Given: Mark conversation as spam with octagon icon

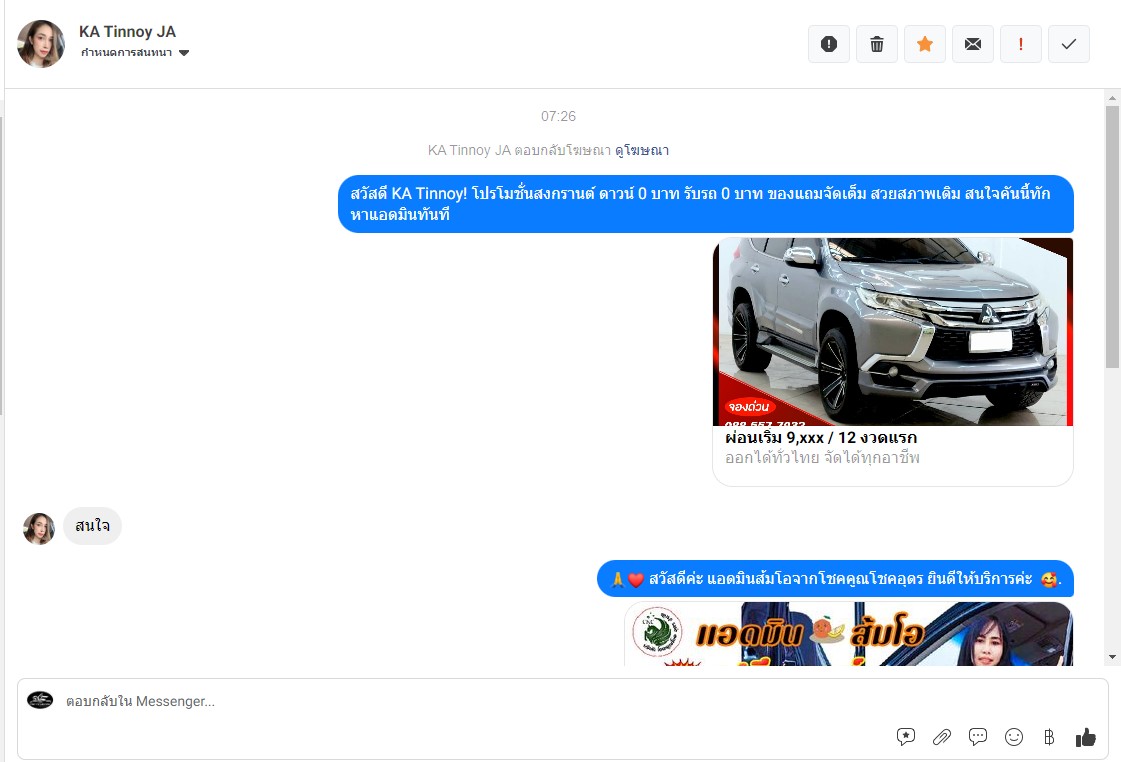Looking at the screenshot, I should pos(829,44).
